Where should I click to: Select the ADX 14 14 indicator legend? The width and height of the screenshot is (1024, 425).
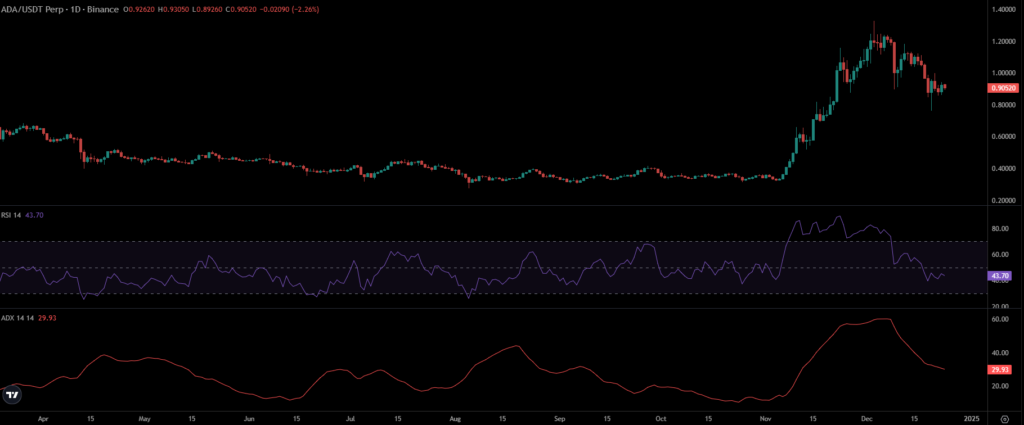[x=16, y=317]
